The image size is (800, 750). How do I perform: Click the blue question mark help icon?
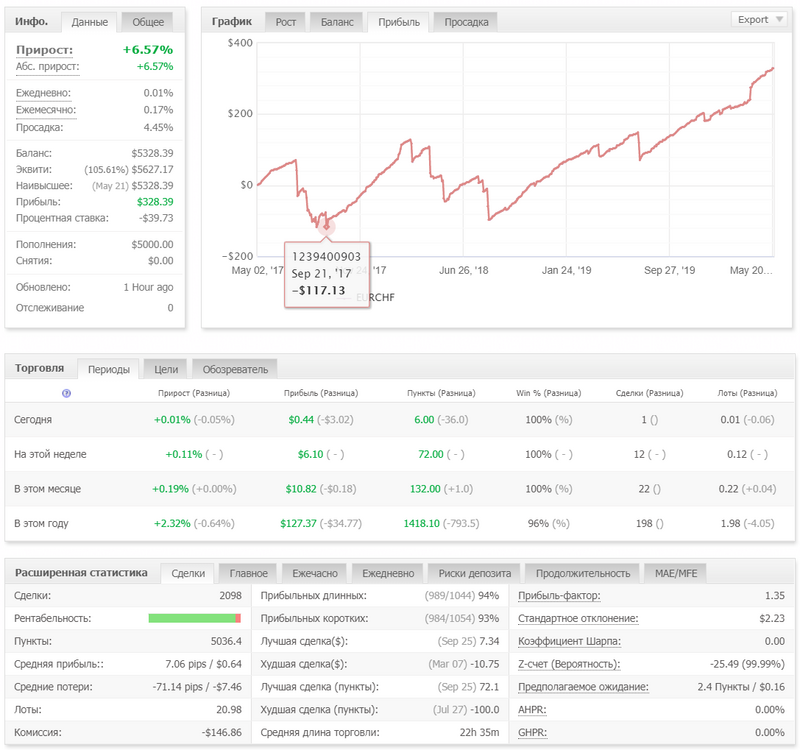point(66,393)
